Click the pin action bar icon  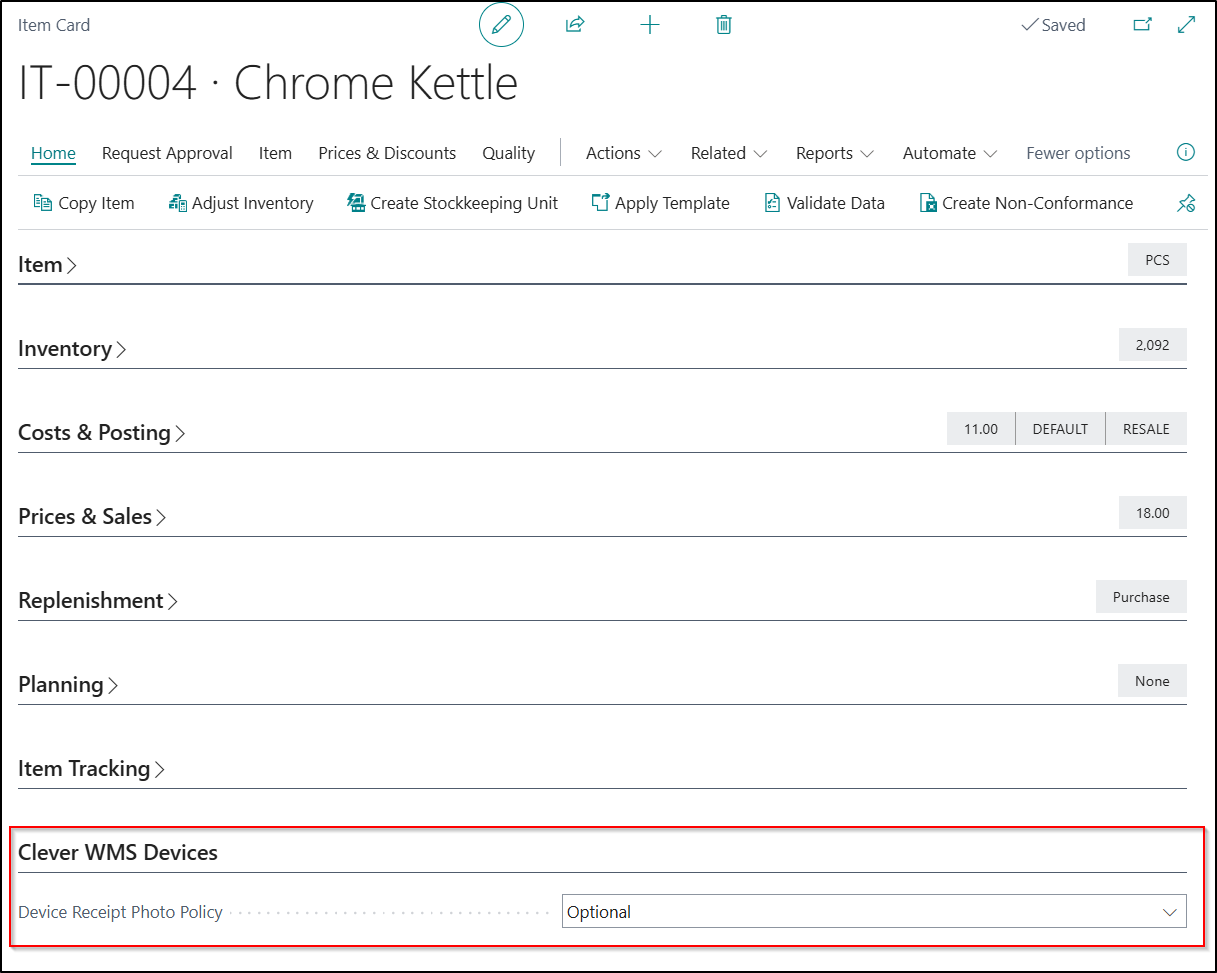[x=1185, y=204]
